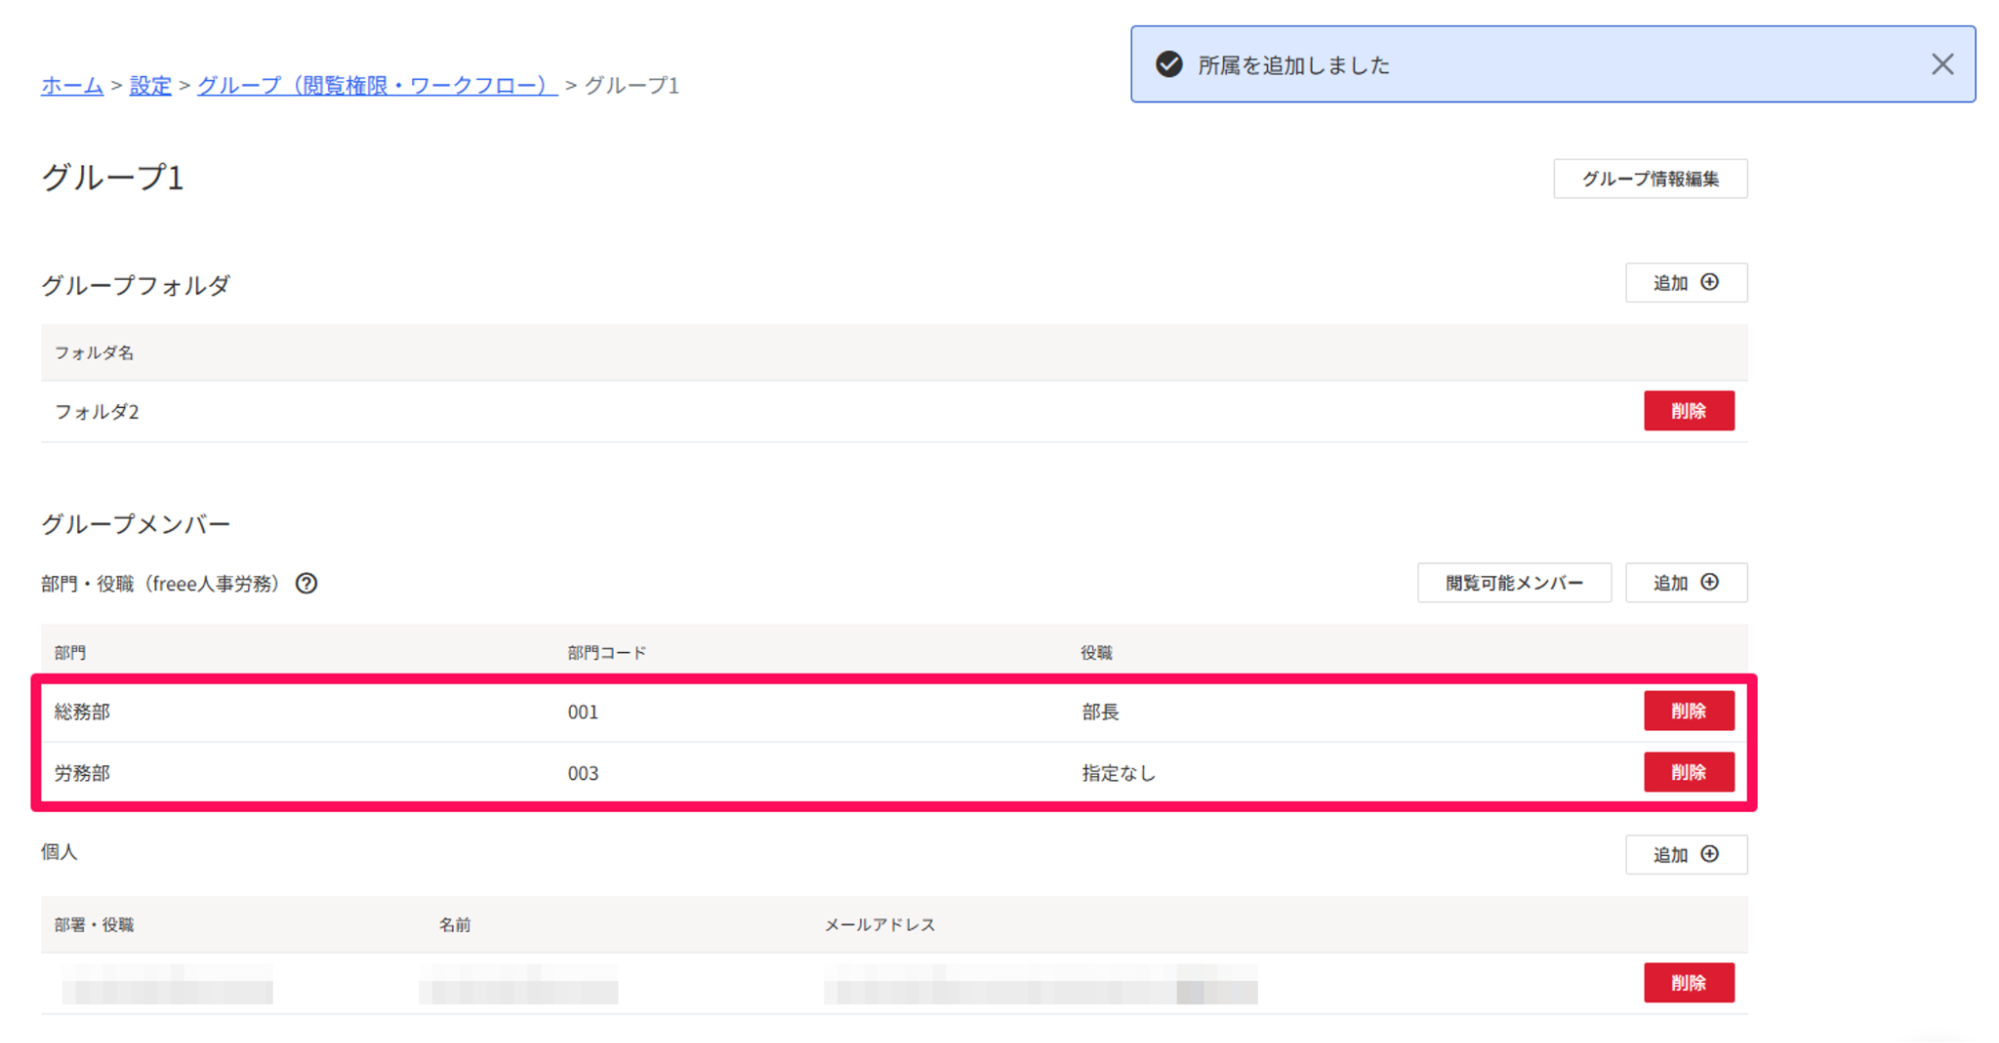Click the 個人 subsection label
The width and height of the screenshot is (1999, 1043).
pyautogui.click(x=59, y=852)
